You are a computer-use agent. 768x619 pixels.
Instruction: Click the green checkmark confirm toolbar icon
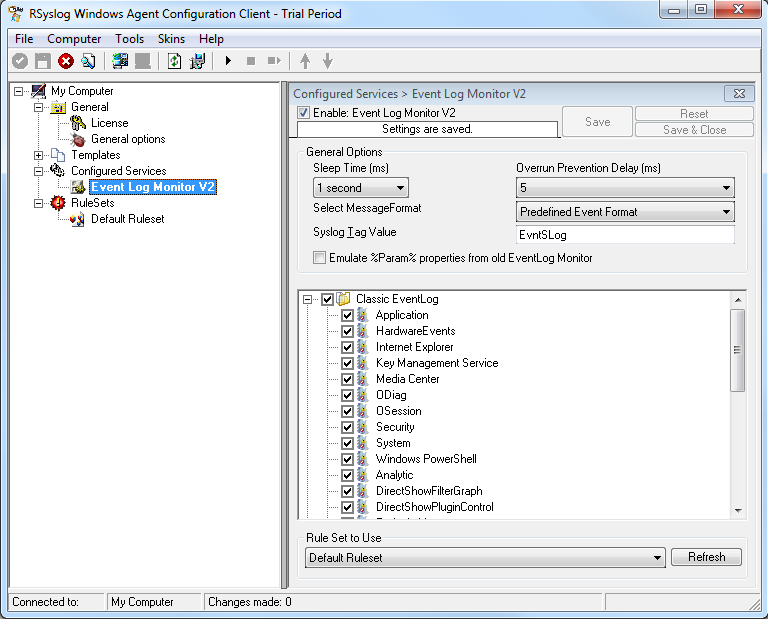click(x=20, y=61)
